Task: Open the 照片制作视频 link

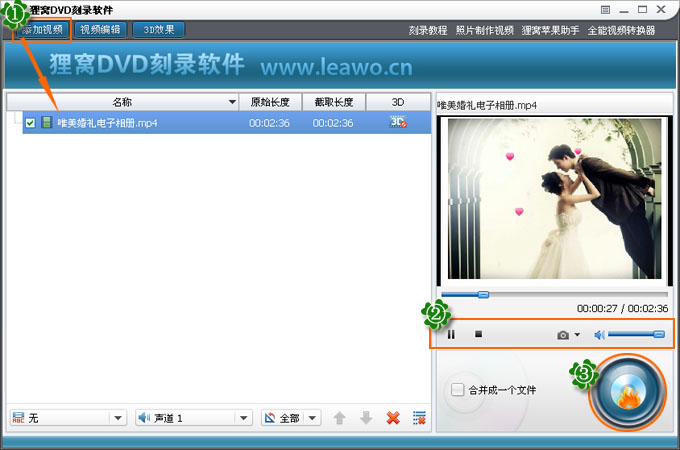Action: [484, 30]
